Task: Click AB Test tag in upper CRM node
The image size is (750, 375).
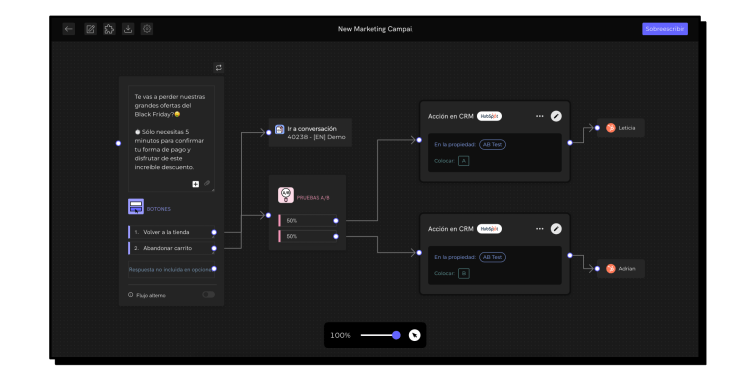Action: pos(492,144)
